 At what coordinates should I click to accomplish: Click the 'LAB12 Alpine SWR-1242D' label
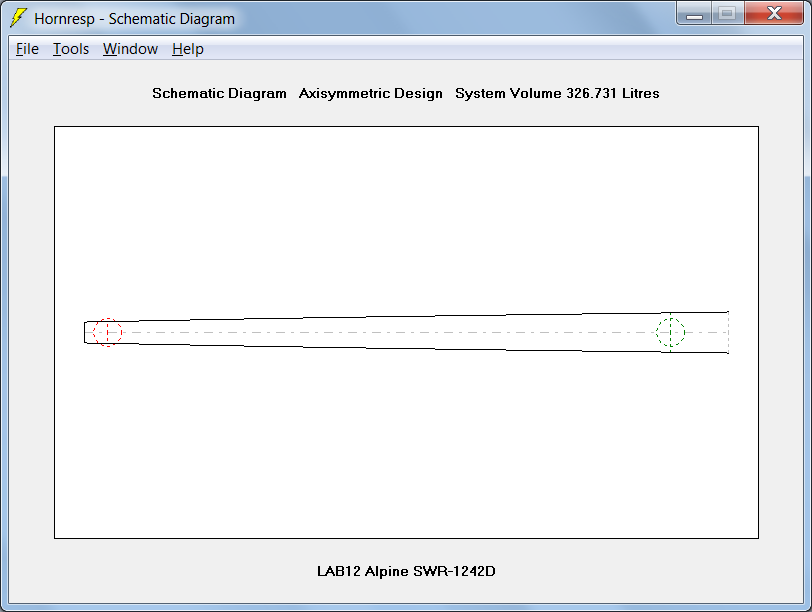pyautogui.click(x=406, y=571)
